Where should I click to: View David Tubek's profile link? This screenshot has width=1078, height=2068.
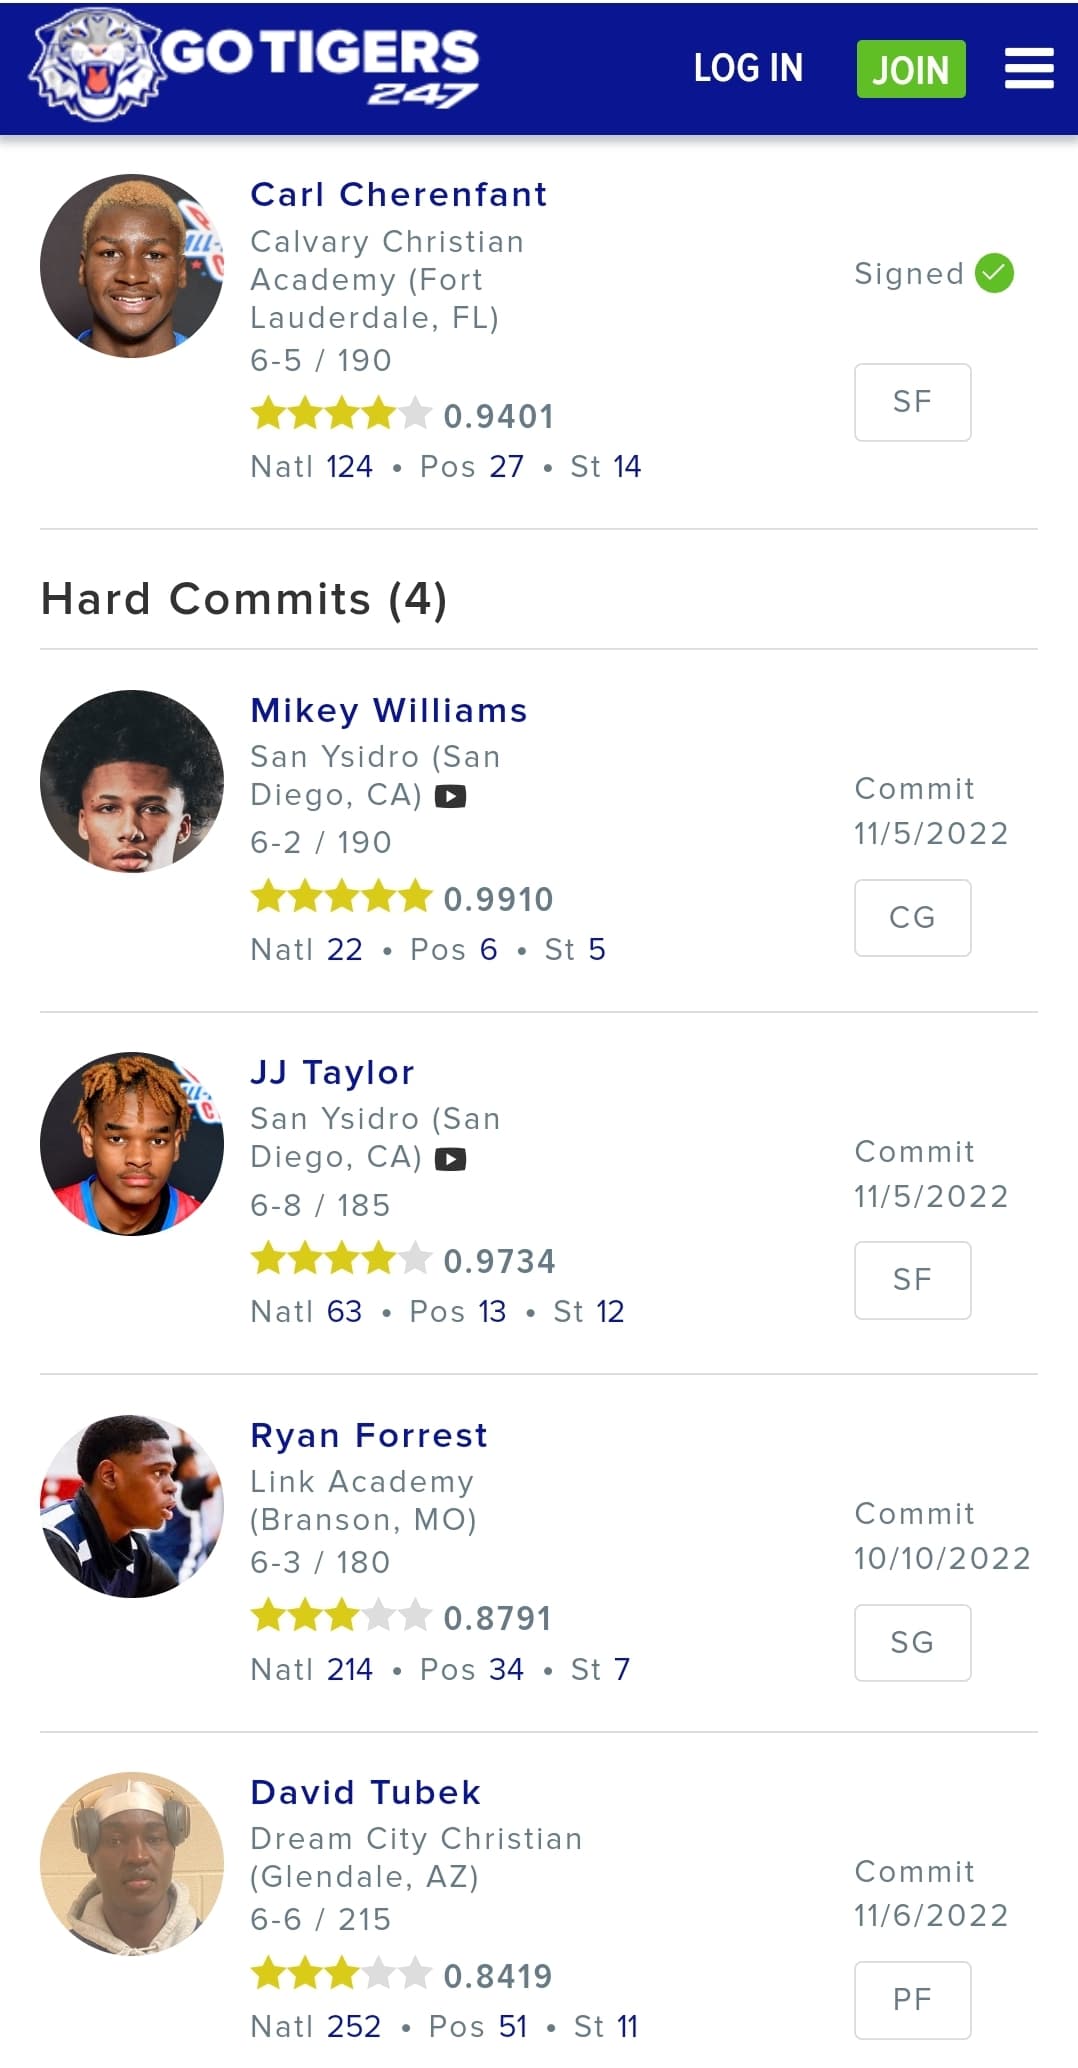pos(365,1793)
